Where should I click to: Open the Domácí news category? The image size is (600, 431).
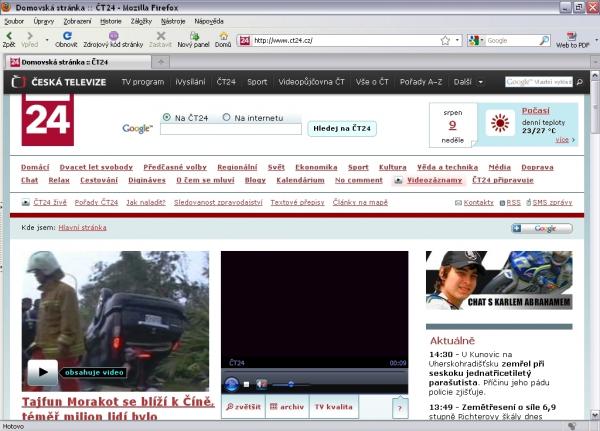(x=35, y=167)
